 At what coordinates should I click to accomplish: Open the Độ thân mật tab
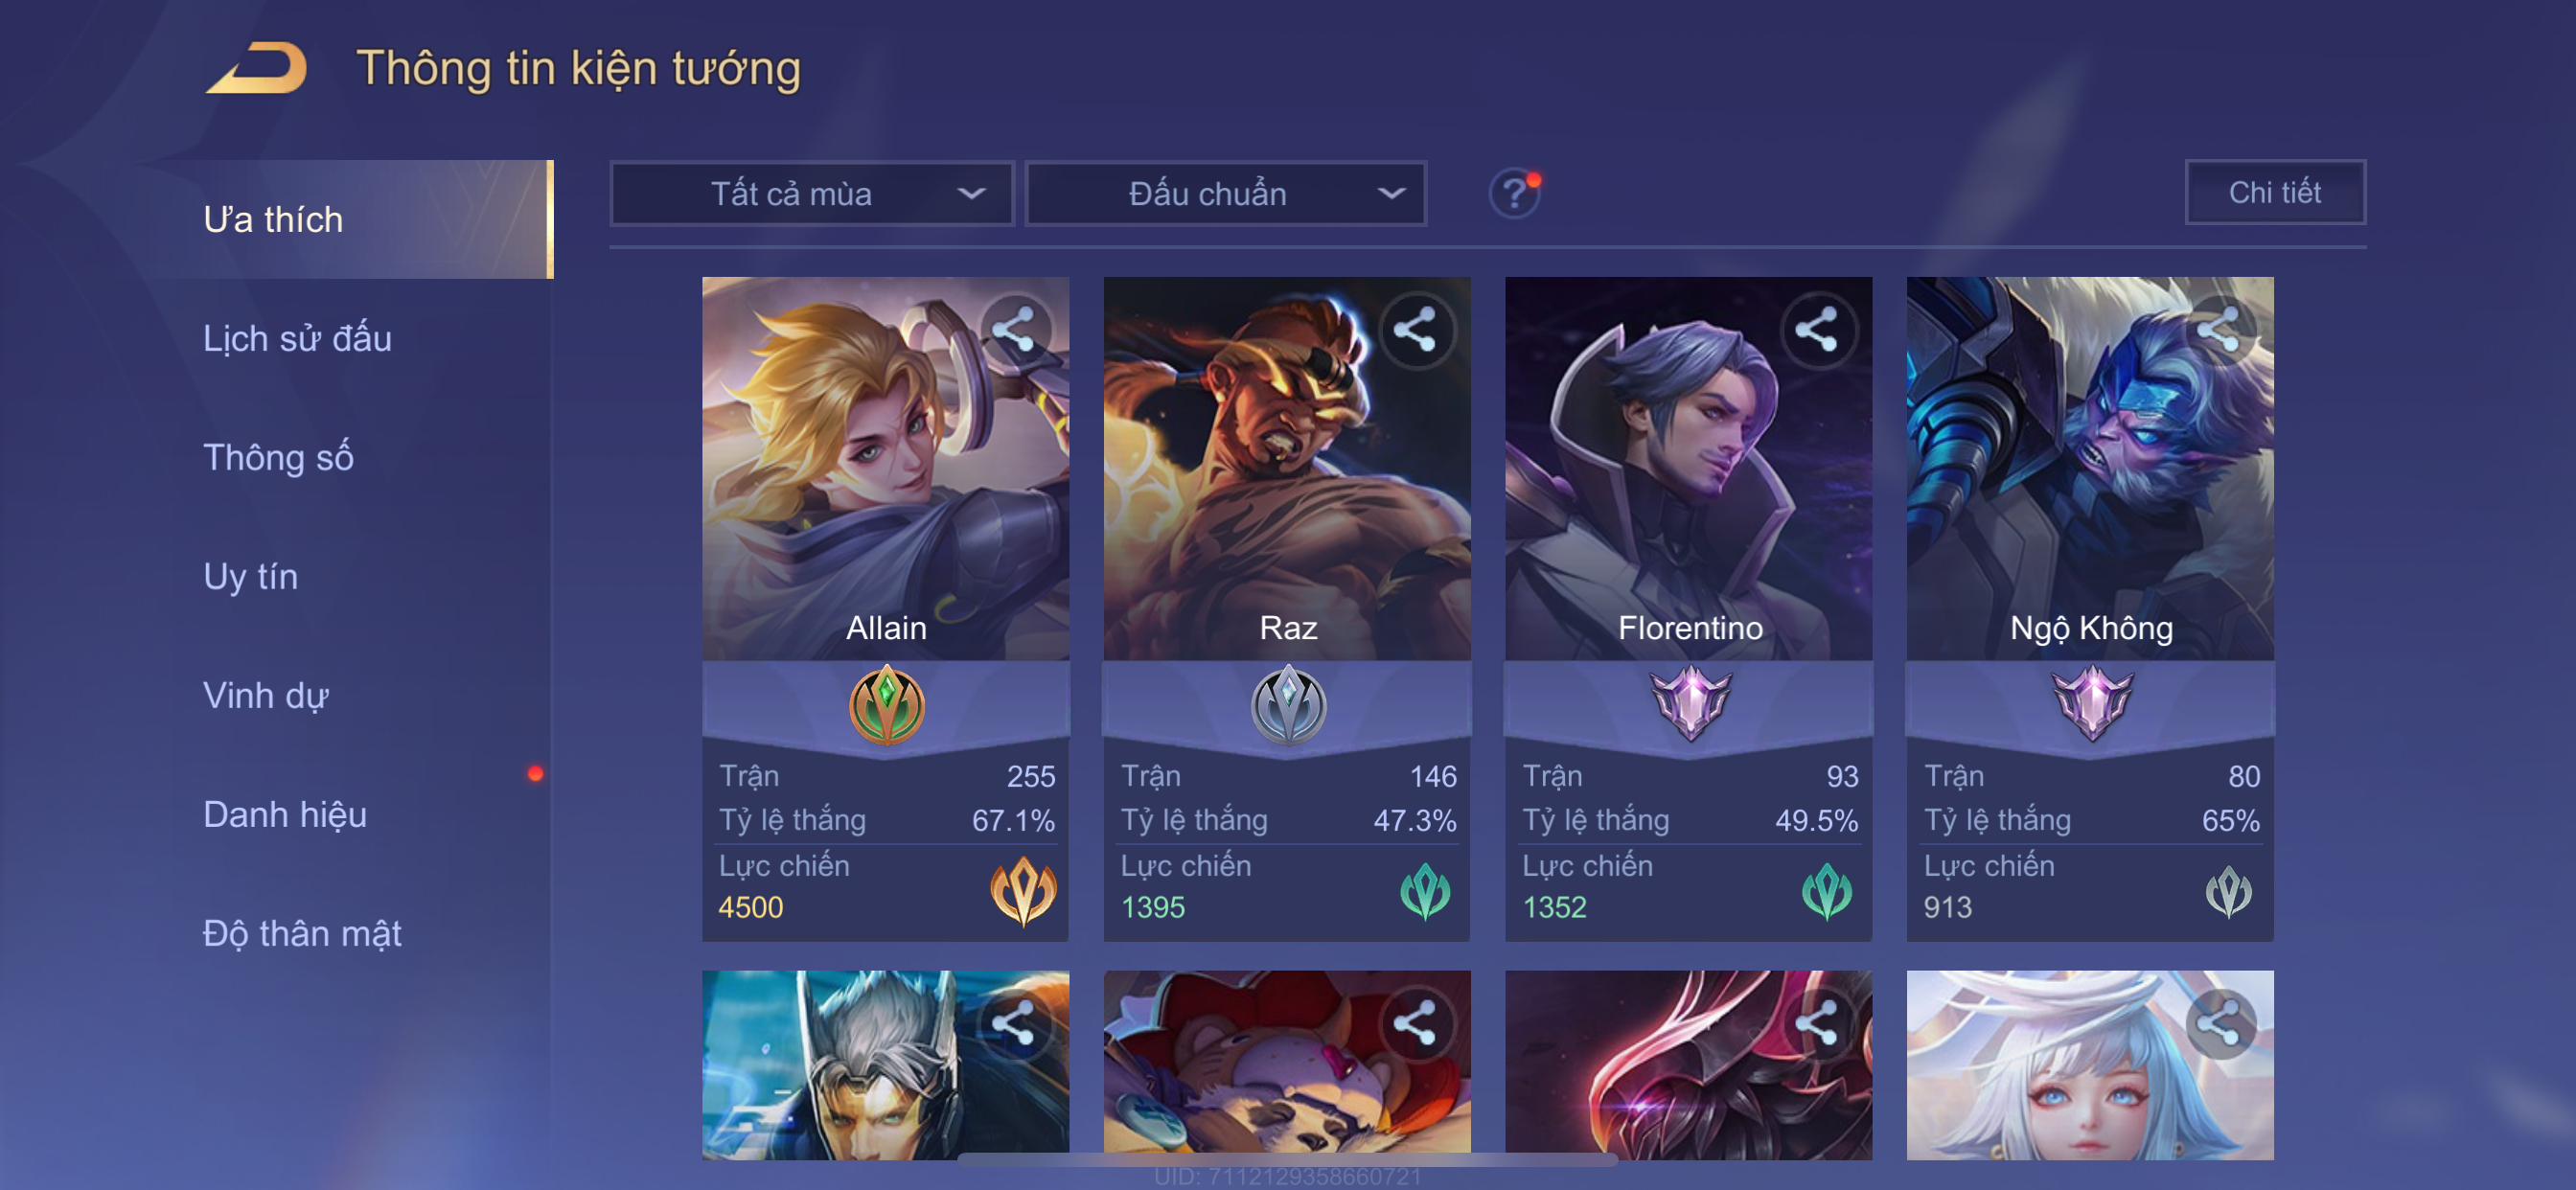click(x=302, y=933)
